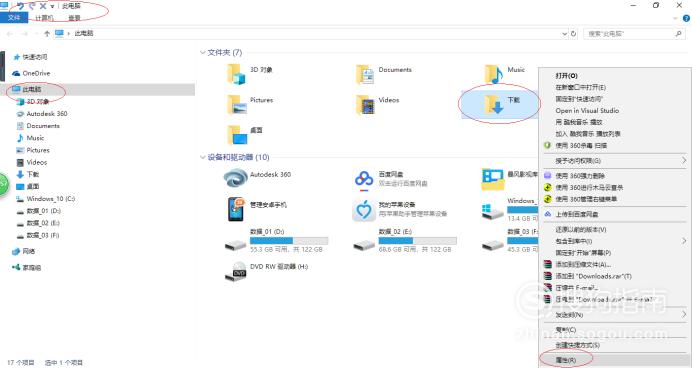The image size is (692, 368).
Task: Click the blue help question mark icon
Action: [x=687, y=19]
